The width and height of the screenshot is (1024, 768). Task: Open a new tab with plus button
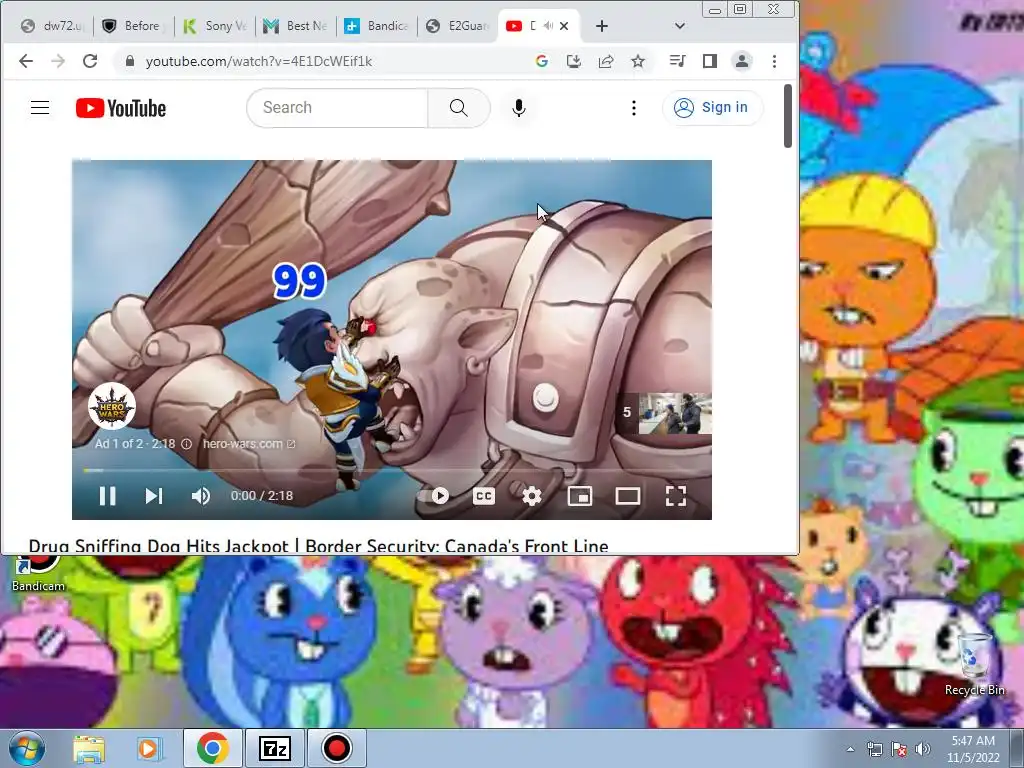(601, 26)
